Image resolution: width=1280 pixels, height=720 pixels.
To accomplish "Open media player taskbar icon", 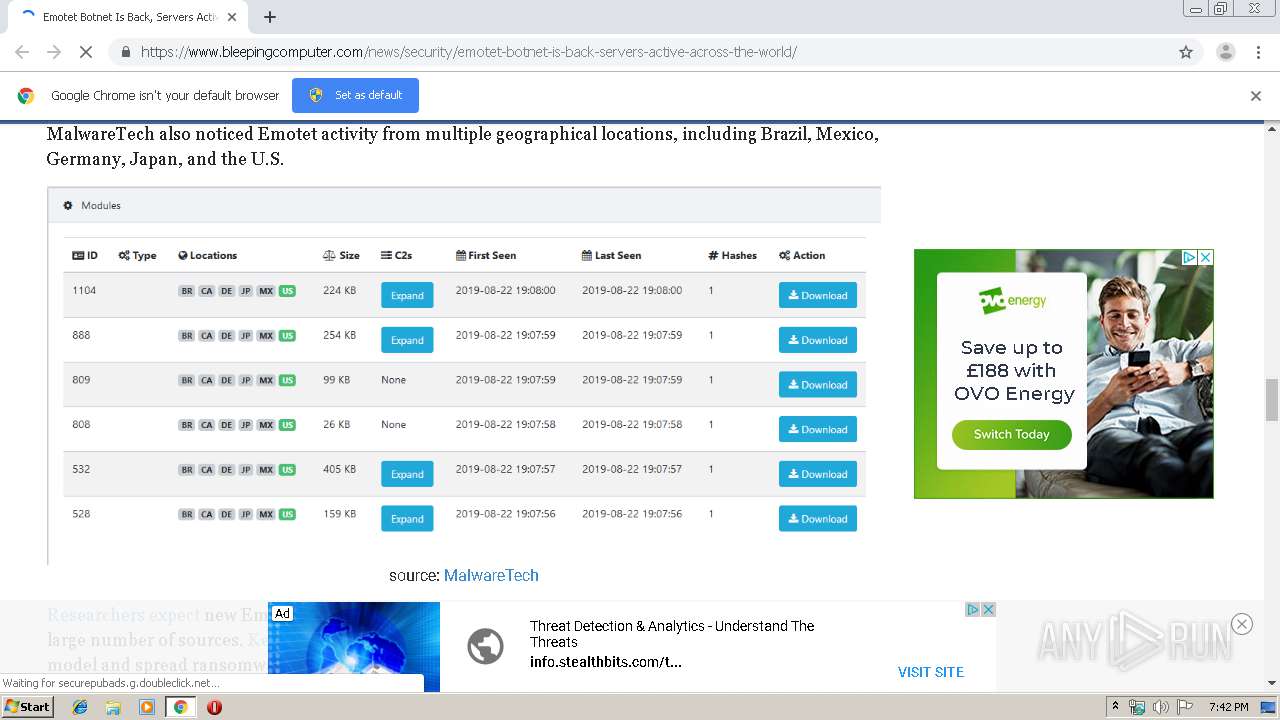I will click(147, 707).
